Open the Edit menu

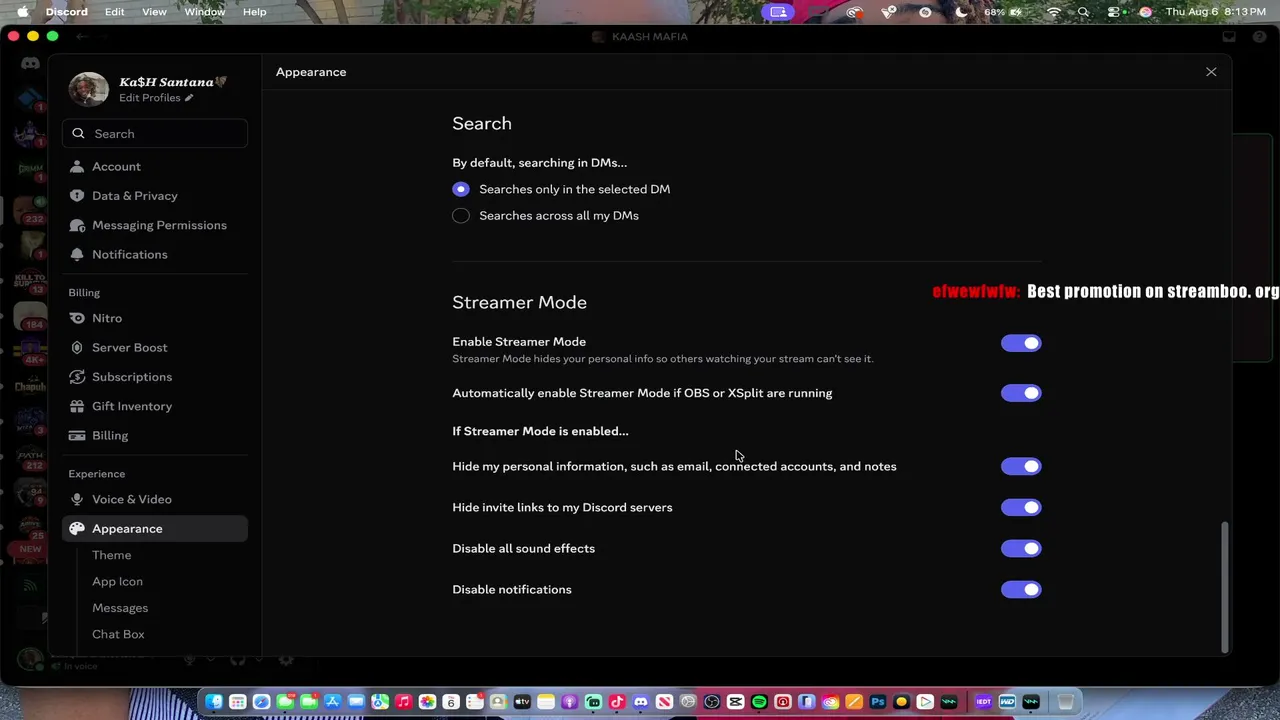pyautogui.click(x=115, y=12)
